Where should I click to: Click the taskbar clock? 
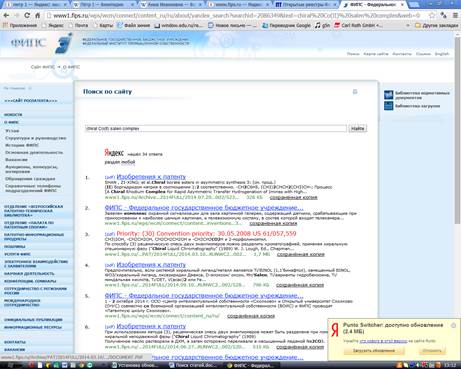(x=449, y=365)
